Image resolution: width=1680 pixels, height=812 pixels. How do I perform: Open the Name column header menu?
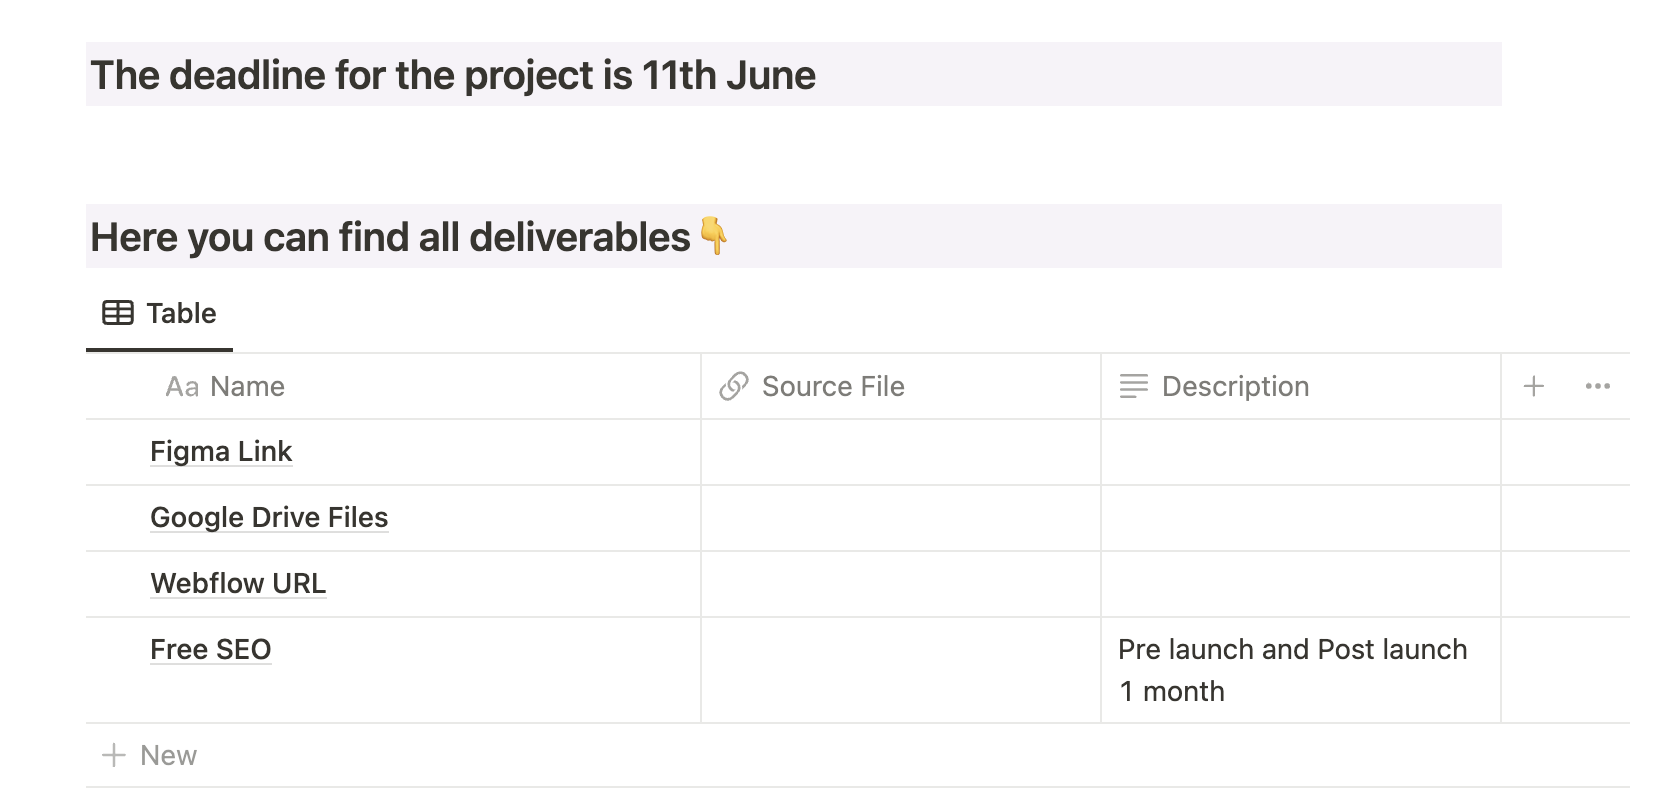click(x=247, y=387)
